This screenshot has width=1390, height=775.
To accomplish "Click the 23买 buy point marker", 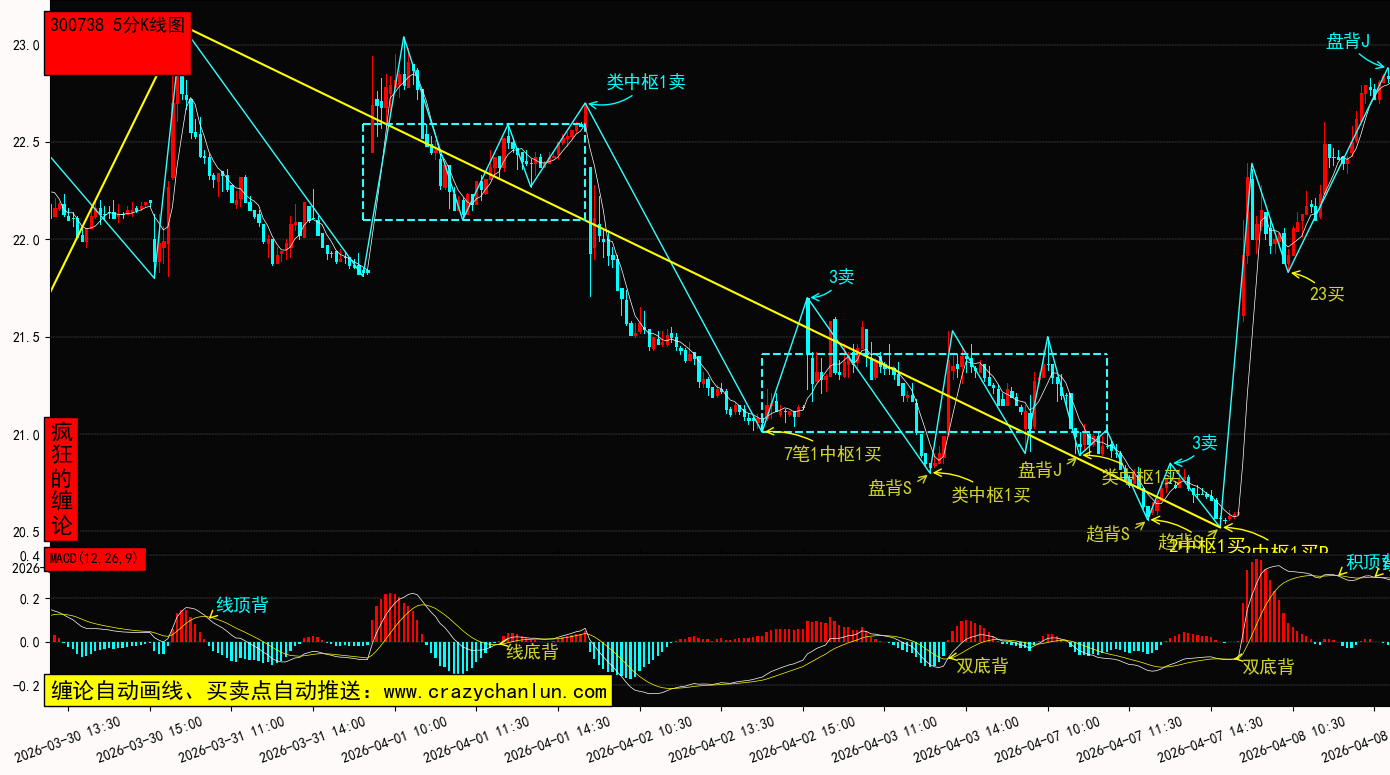I will [x=1327, y=294].
